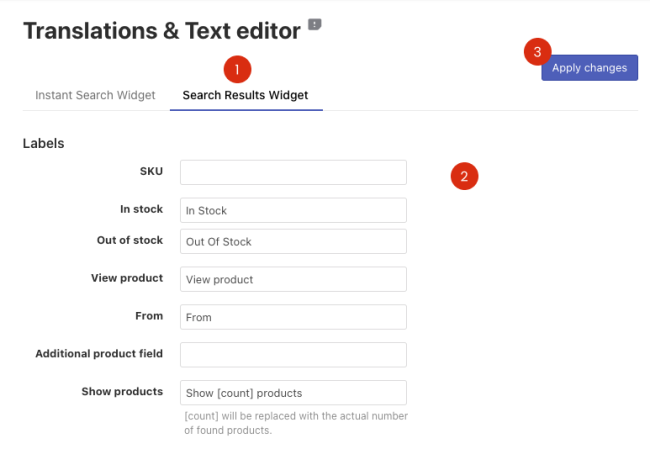Click the SKU field label
Viewport: 650px width, 449px height.
pos(151,171)
